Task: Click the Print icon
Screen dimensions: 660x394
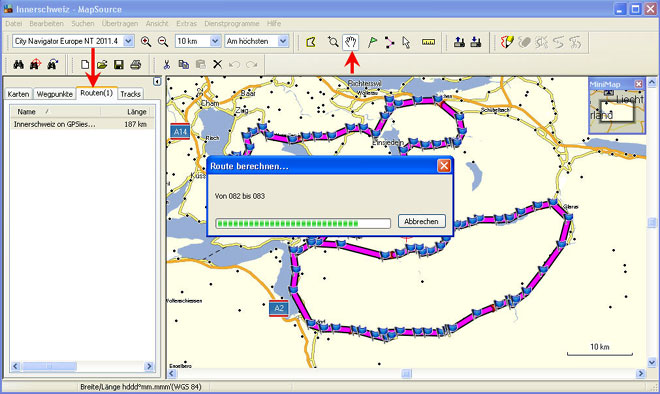Action: pos(136,64)
